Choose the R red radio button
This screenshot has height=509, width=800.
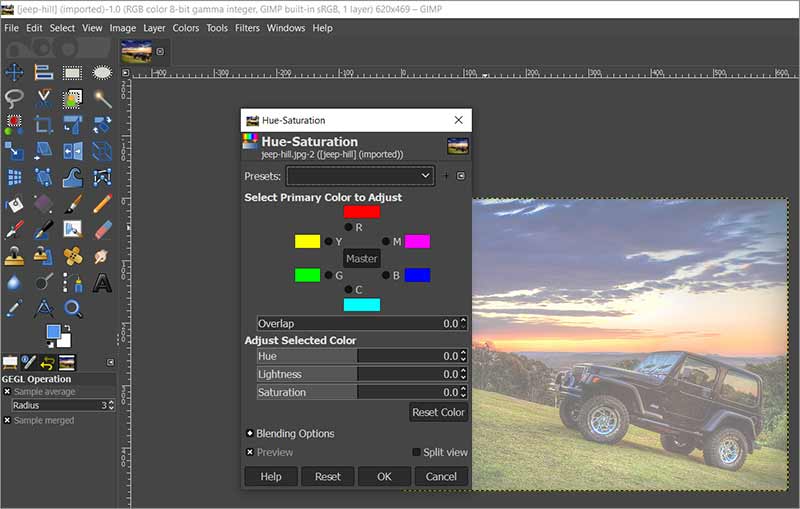pos(348,227)
